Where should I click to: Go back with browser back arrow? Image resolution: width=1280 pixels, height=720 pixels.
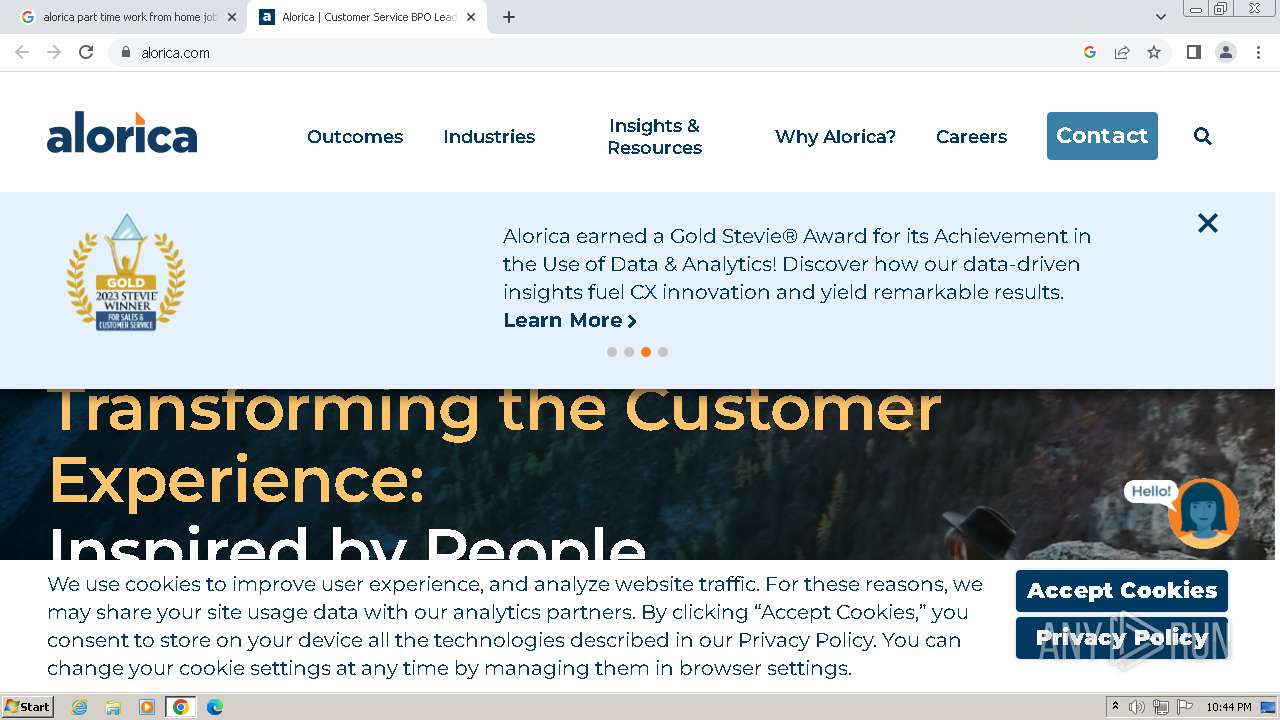[x=22, y=52]
